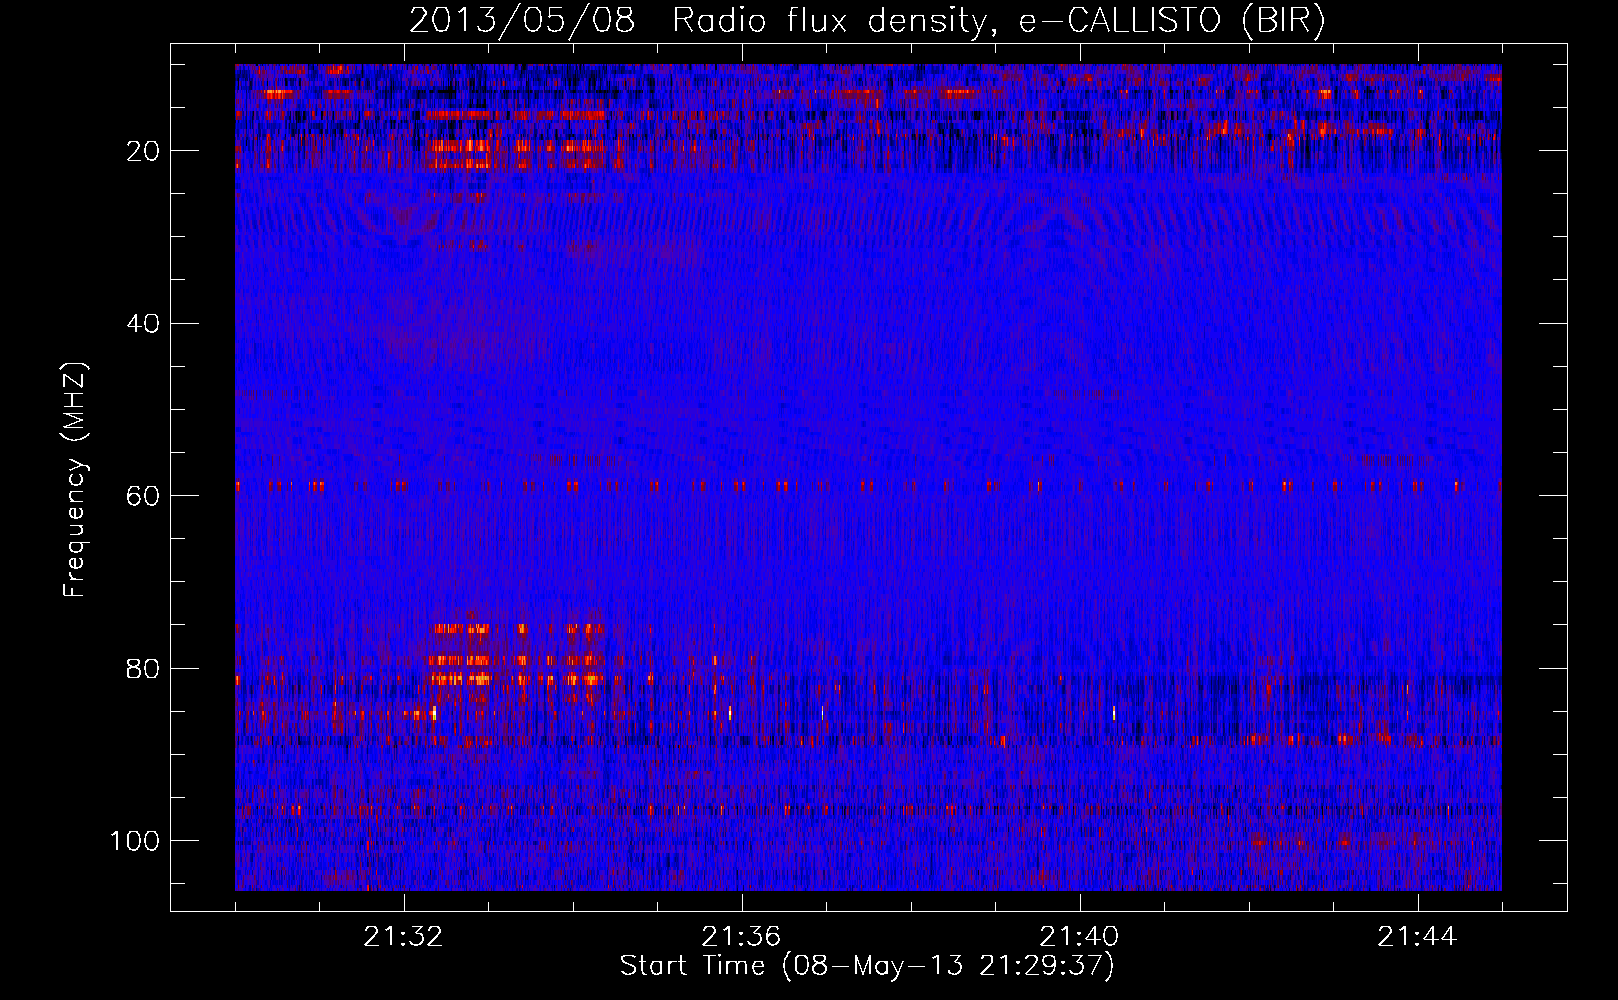The width and height of the screenshot is (1618, 1000).
Task: Click the 21:36 time tick label
Action: [741, 937]
